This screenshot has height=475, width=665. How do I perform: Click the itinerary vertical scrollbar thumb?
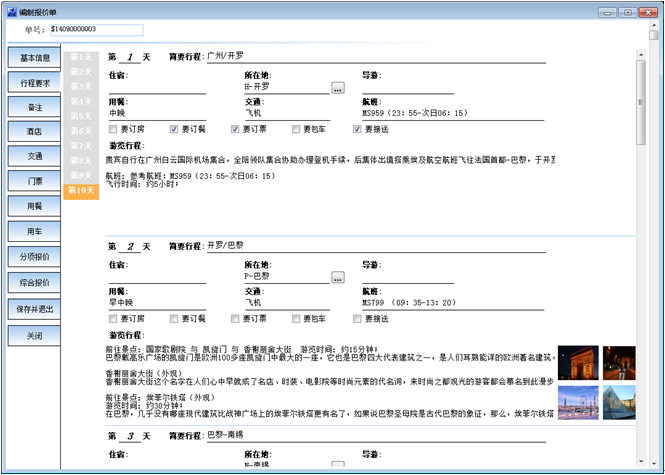click(x=641, y=102)
